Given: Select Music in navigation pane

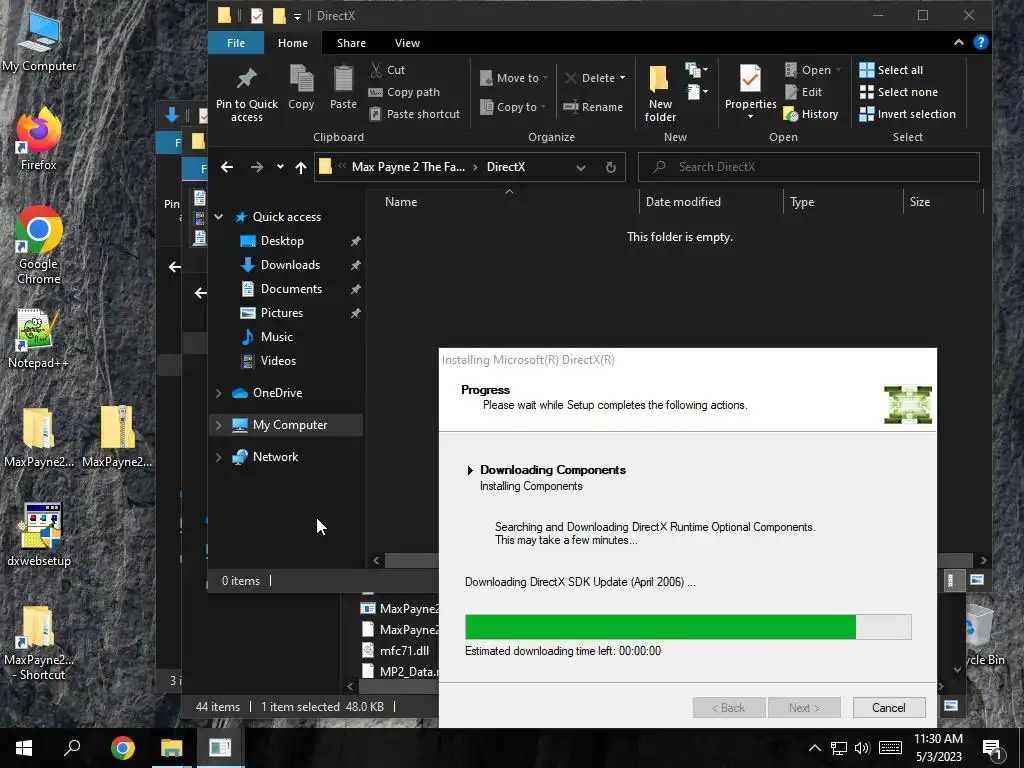Looking at the screenshot, I should [x=276, y=337].
